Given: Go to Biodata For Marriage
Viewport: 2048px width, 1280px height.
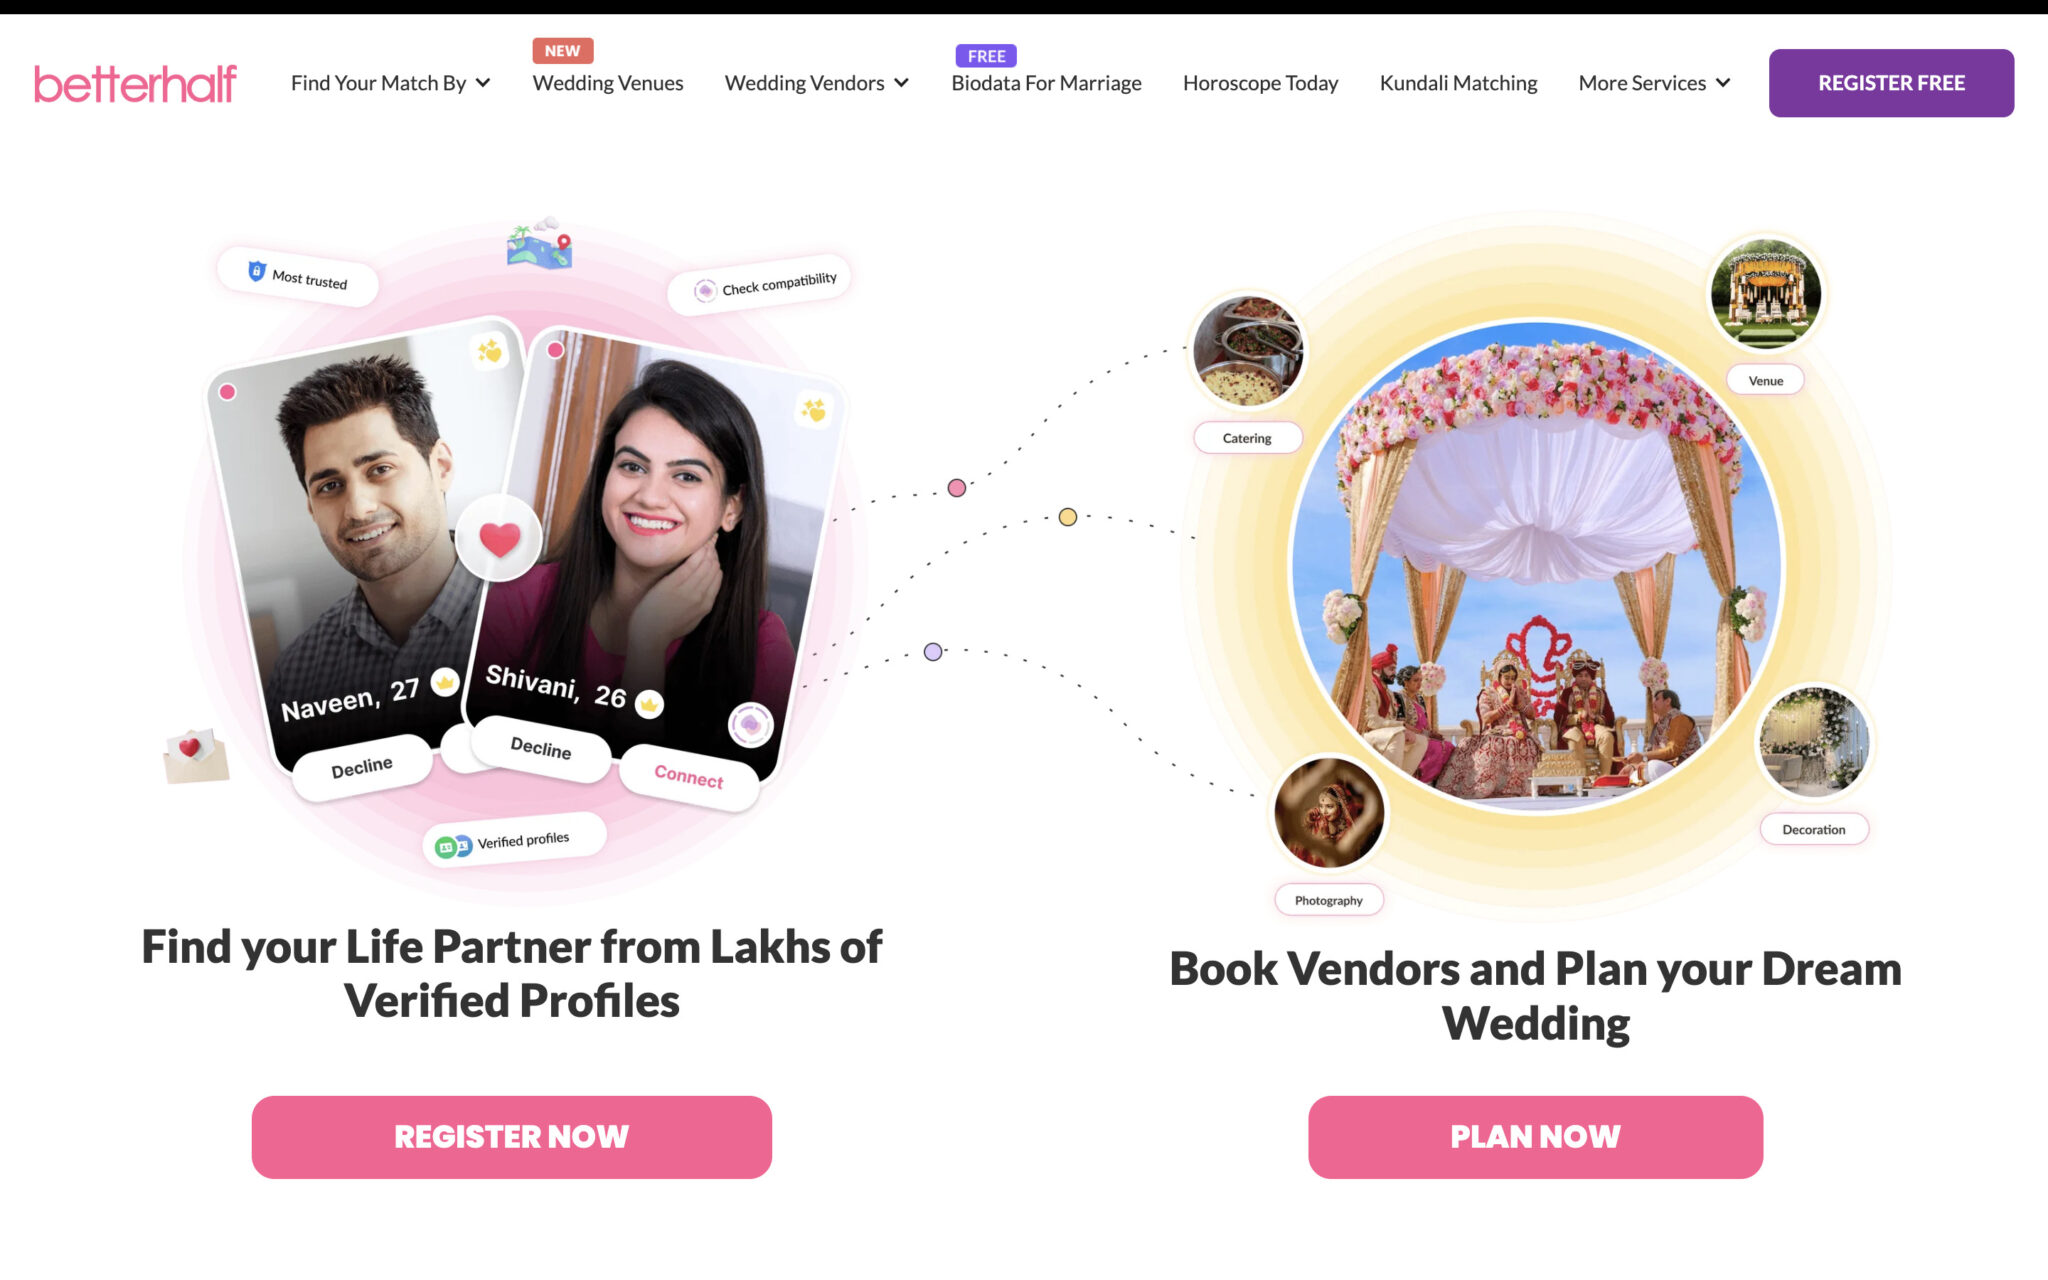Looking at the screenshot, I should pyautogui.click(x=1046, y=83).
